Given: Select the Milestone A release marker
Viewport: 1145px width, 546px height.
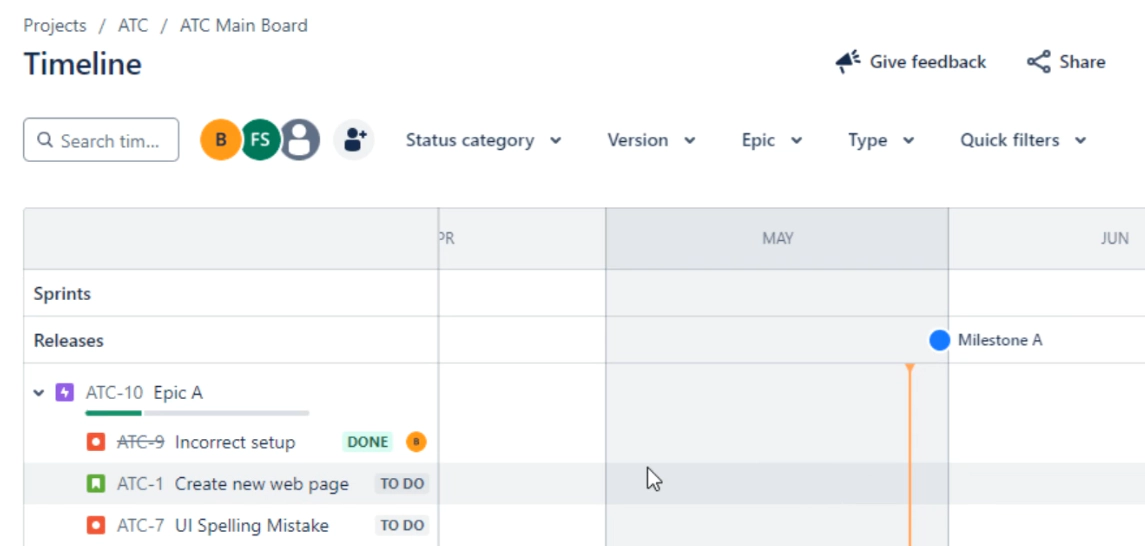Looking at the screenshot, I should coord(939,340).
